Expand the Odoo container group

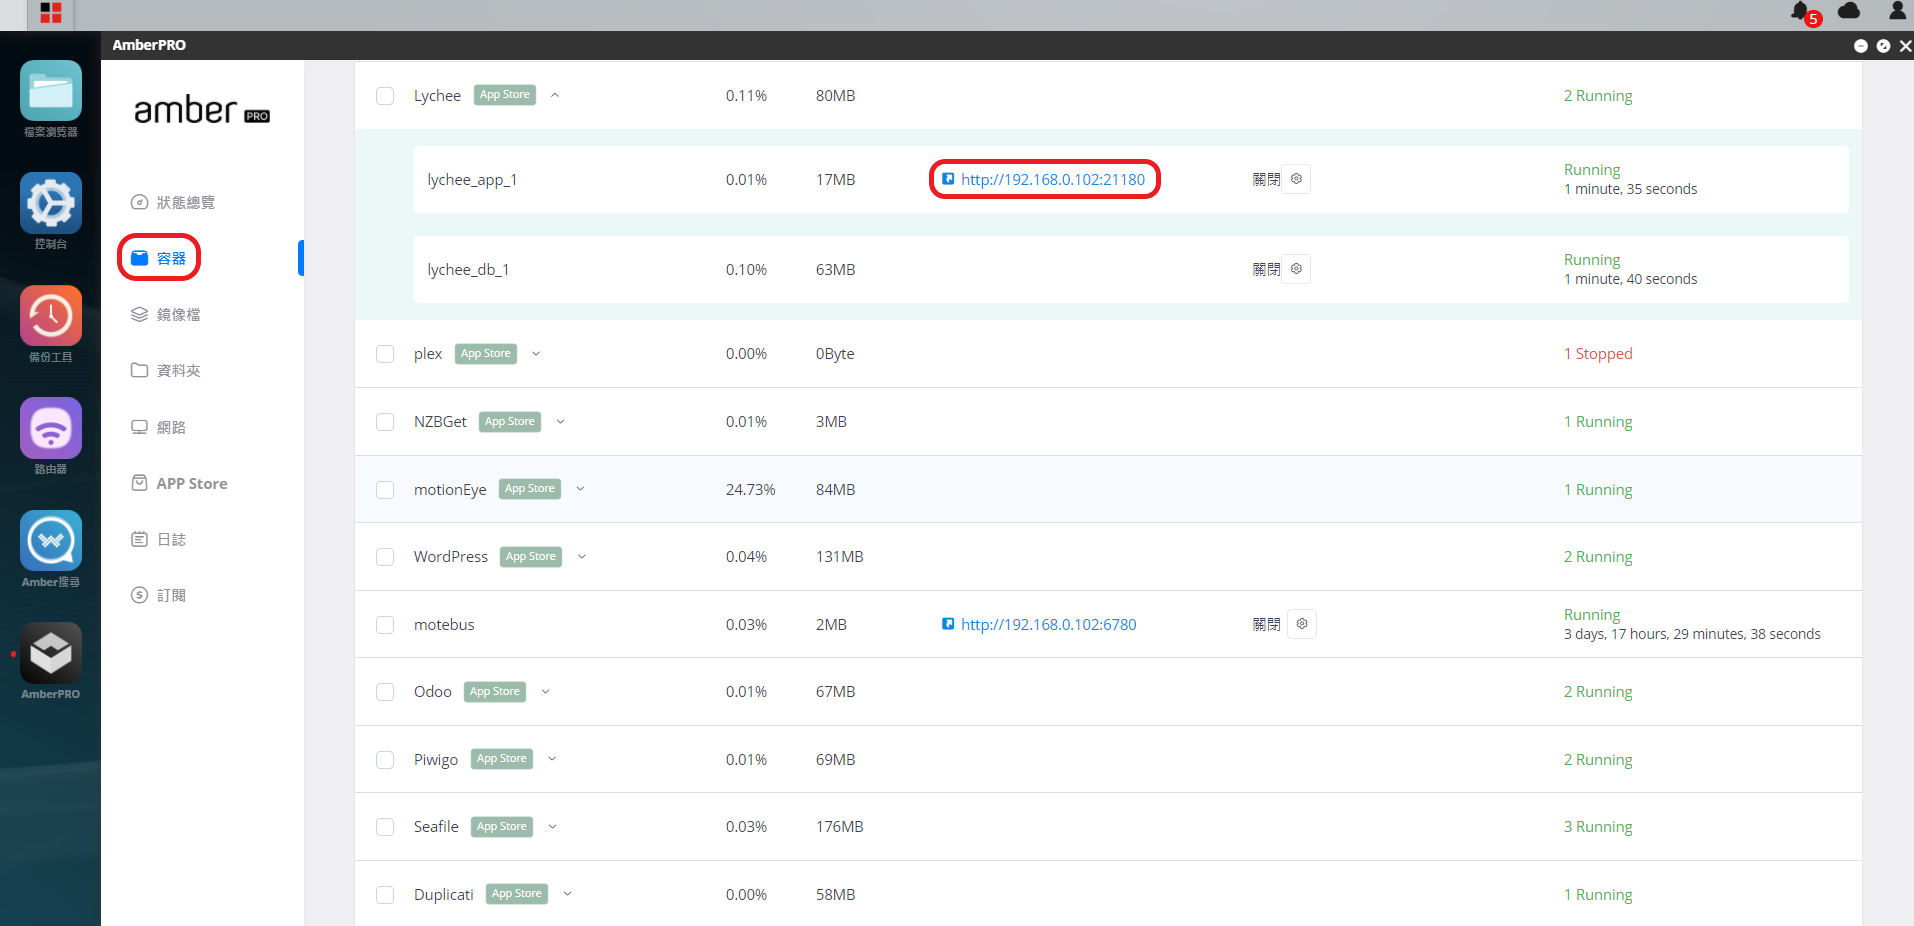545,692
